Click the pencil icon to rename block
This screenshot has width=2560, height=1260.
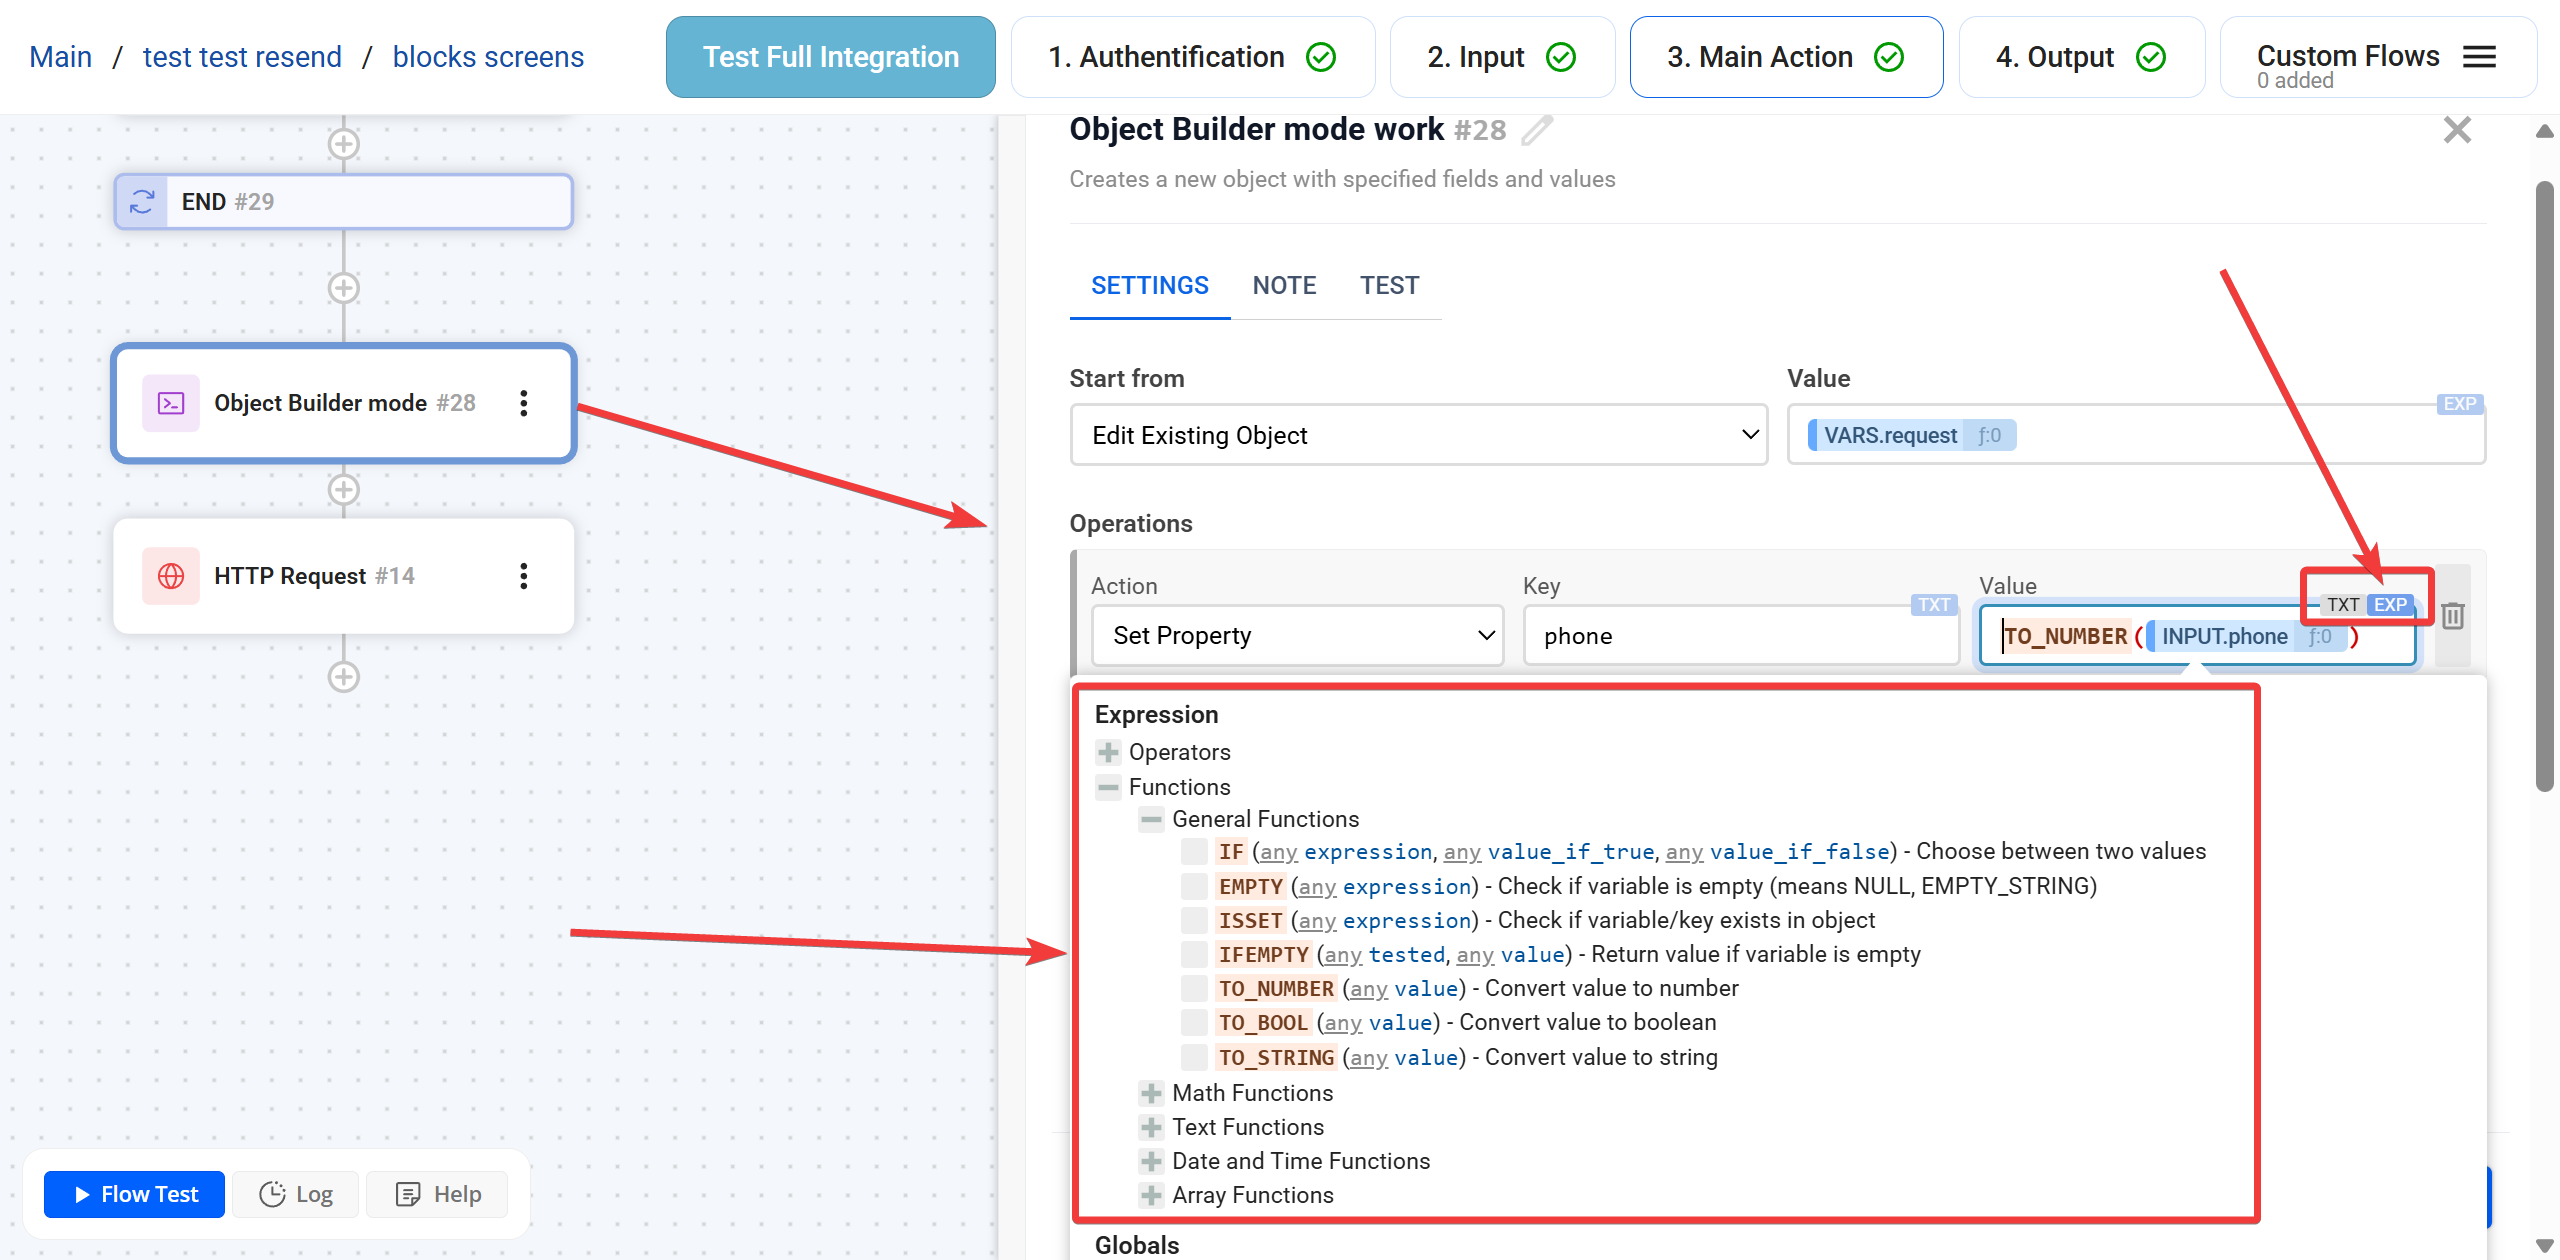(1537, 130)
